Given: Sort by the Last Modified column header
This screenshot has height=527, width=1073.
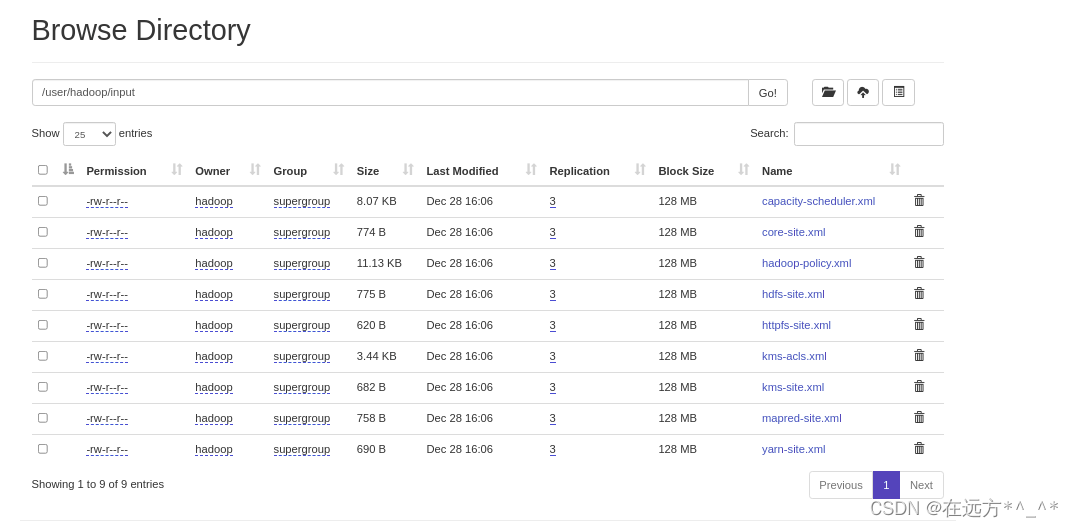Looking at the screenshot, I should click(x=462, y=171).
